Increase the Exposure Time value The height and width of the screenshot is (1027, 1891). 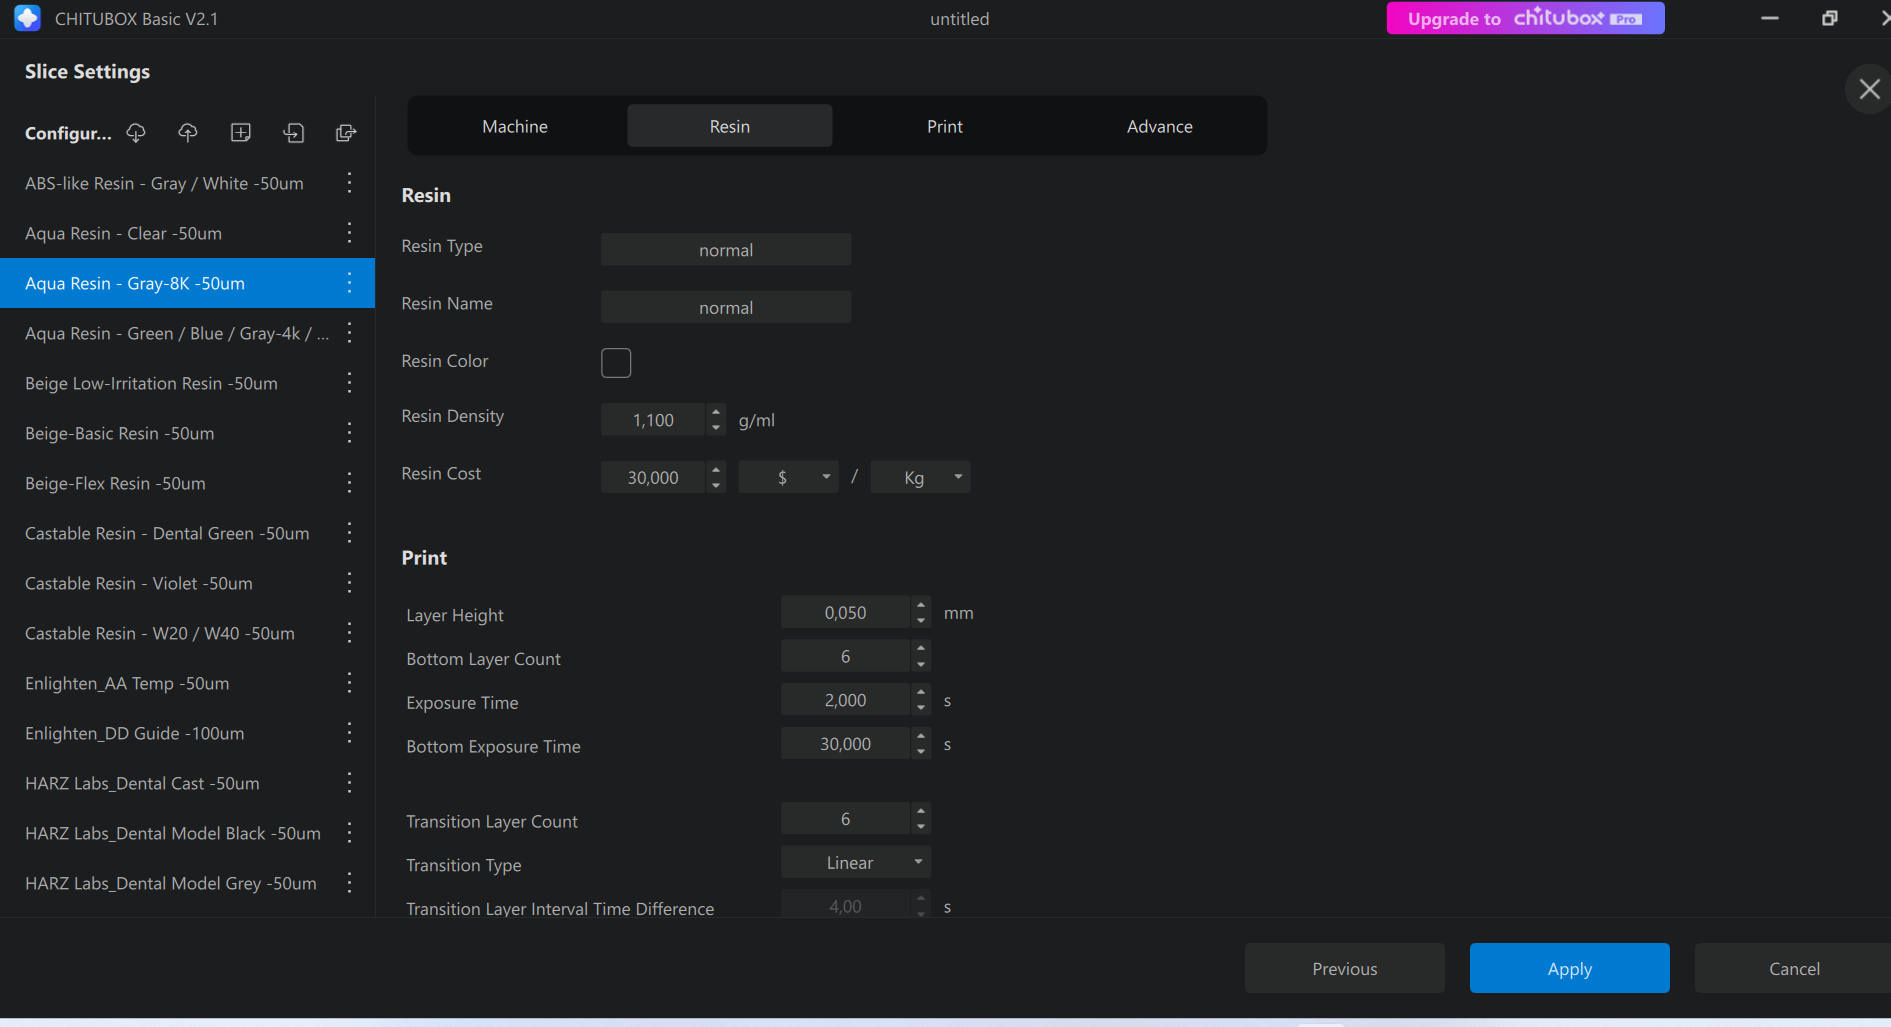tap(921, 692)
